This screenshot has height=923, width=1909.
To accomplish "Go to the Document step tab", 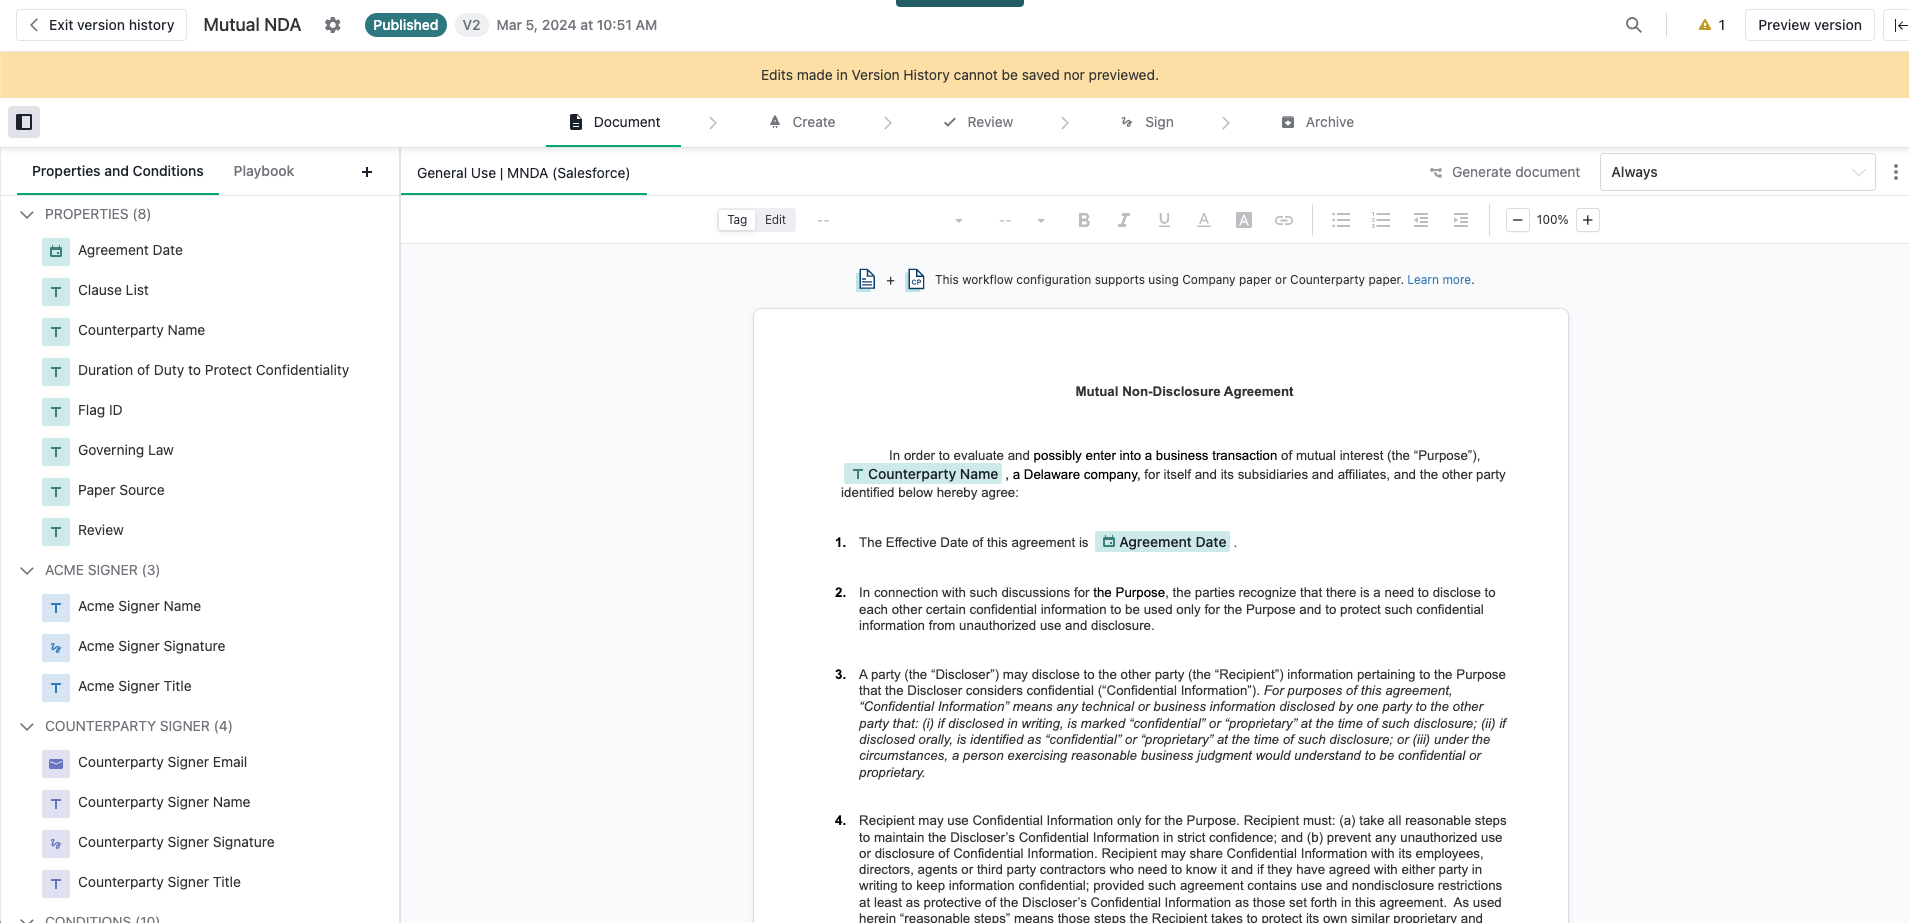I will [x=614, y=122].
